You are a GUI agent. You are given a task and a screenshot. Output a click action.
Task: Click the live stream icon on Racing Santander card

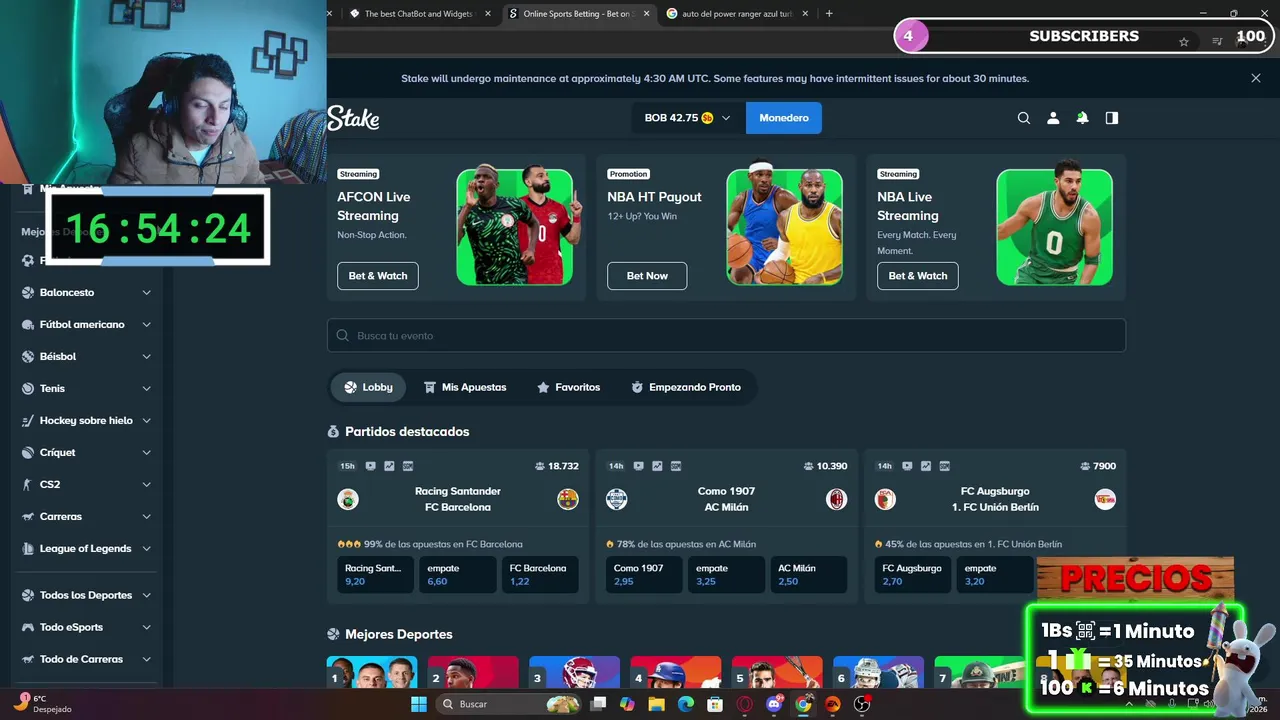pyautogui.click(x=371, y=466)
